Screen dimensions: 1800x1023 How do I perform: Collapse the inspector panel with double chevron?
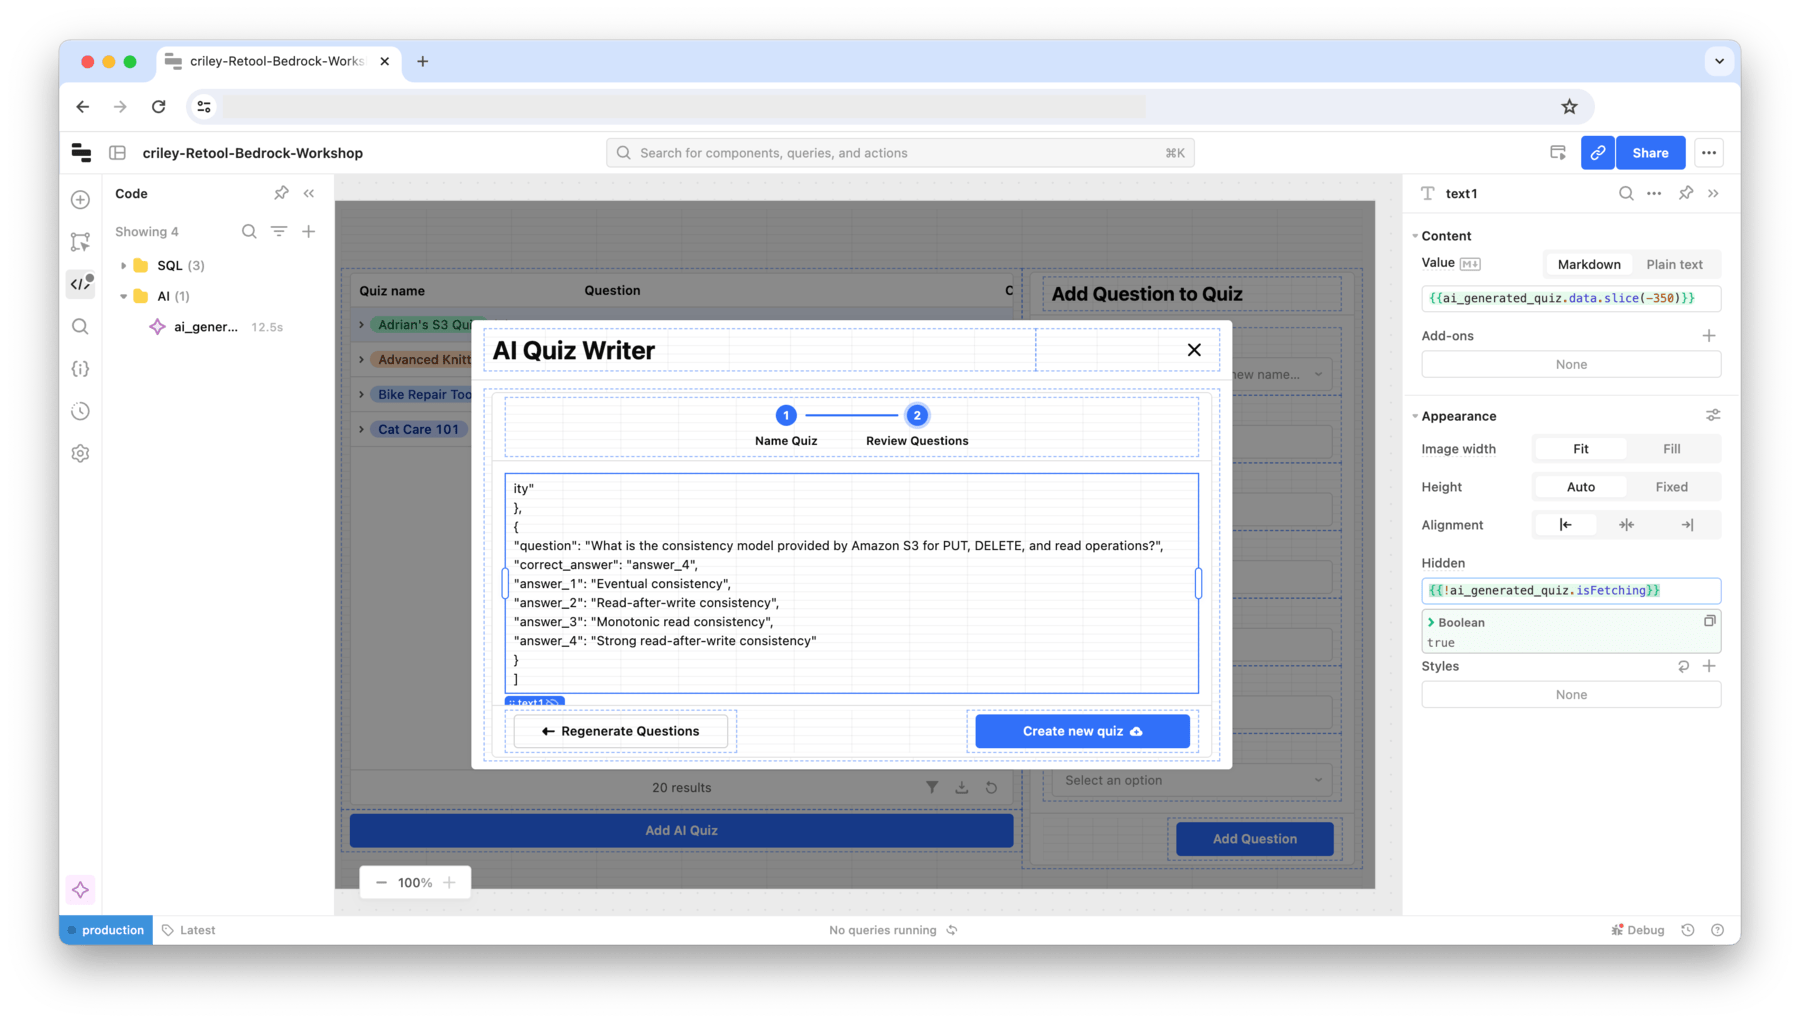click(x=1713, y=193)
